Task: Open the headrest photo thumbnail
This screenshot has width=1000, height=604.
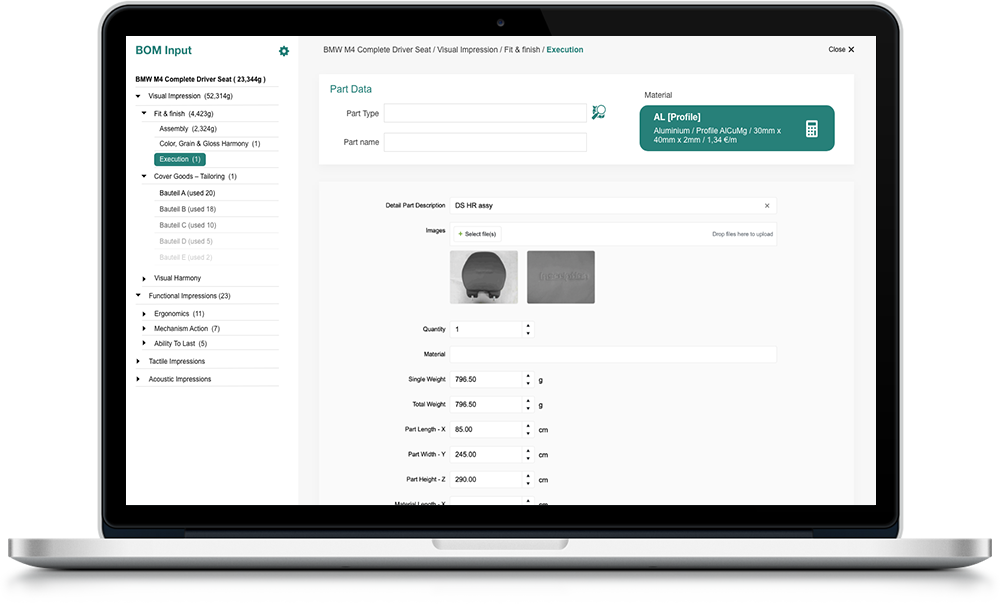Action: [484, 277]
